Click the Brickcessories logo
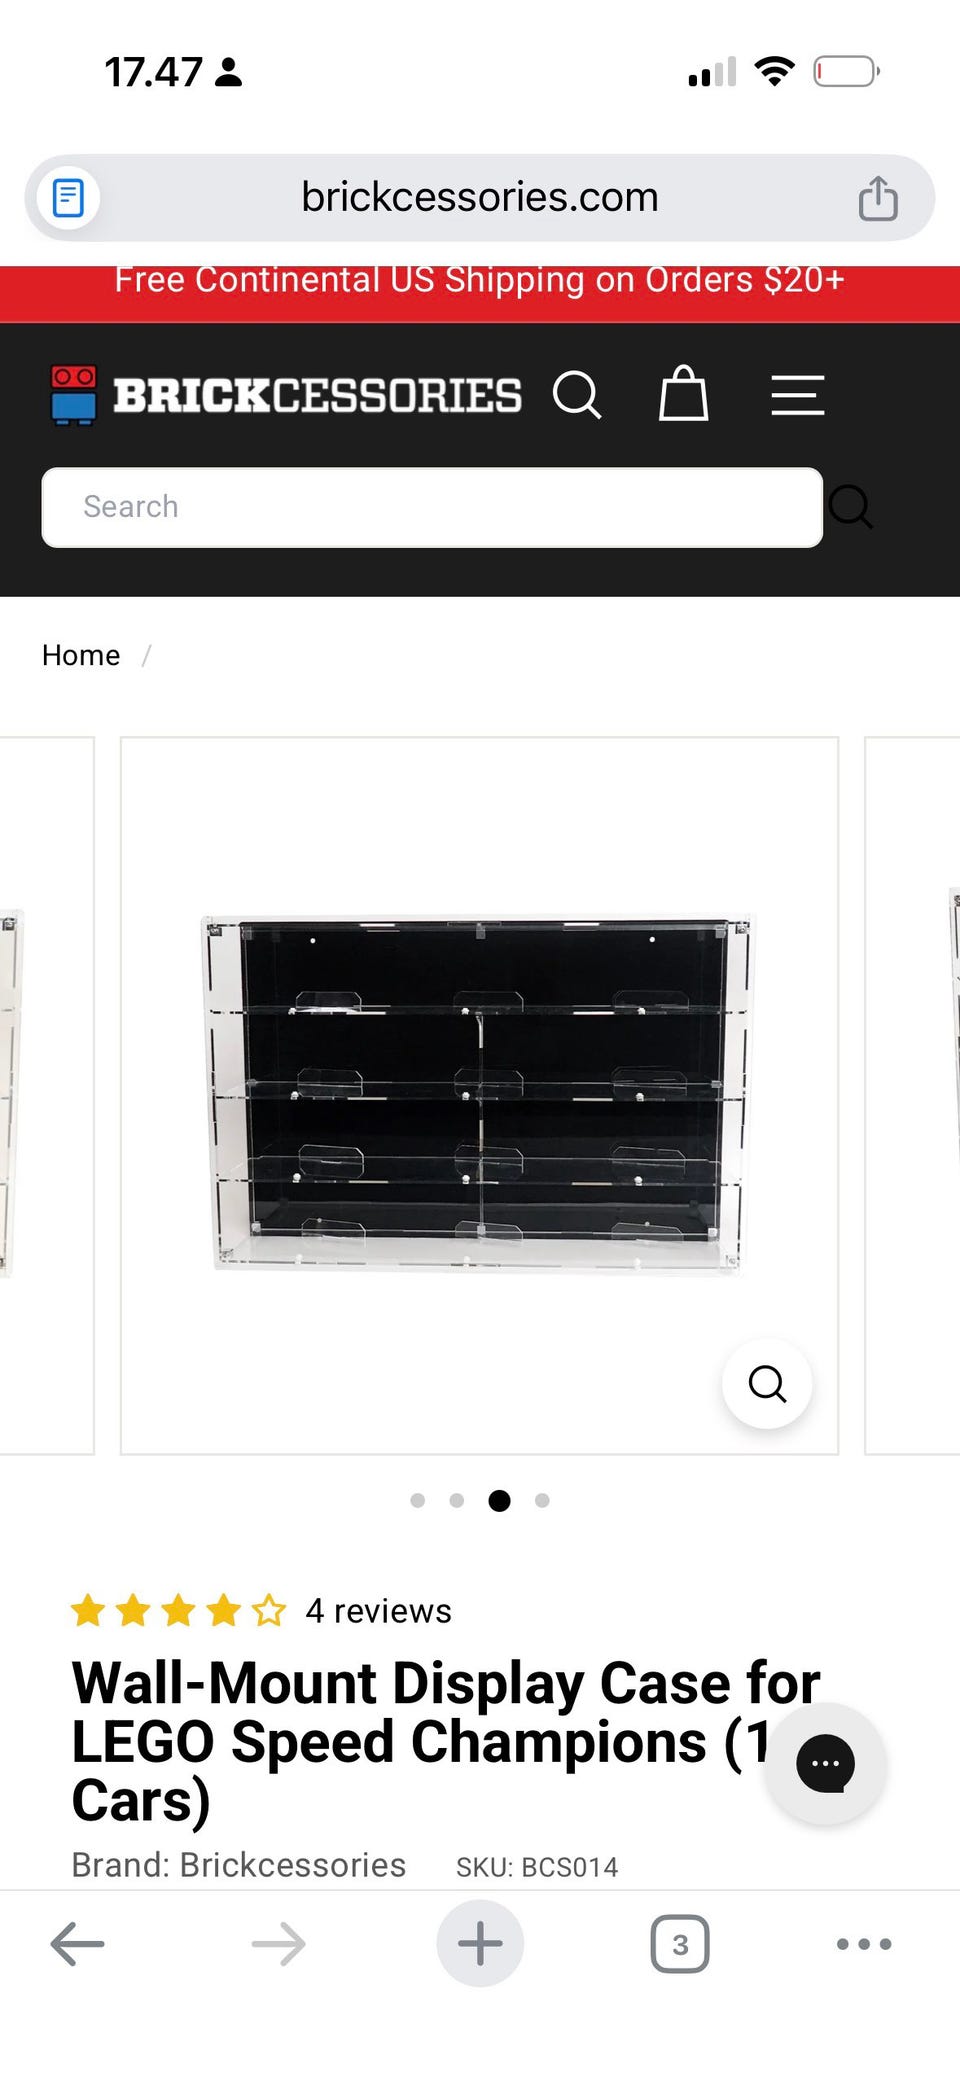Screen dimensions: 960x2081 coord(286,395)
